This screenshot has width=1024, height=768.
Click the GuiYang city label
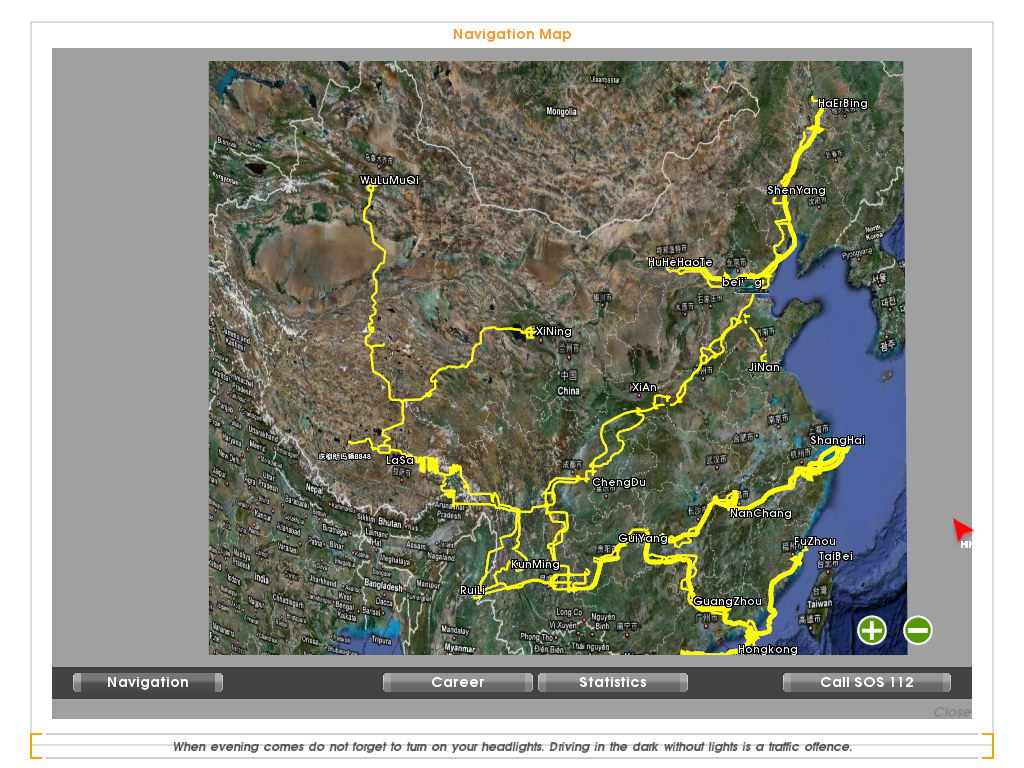coord(643,538)
